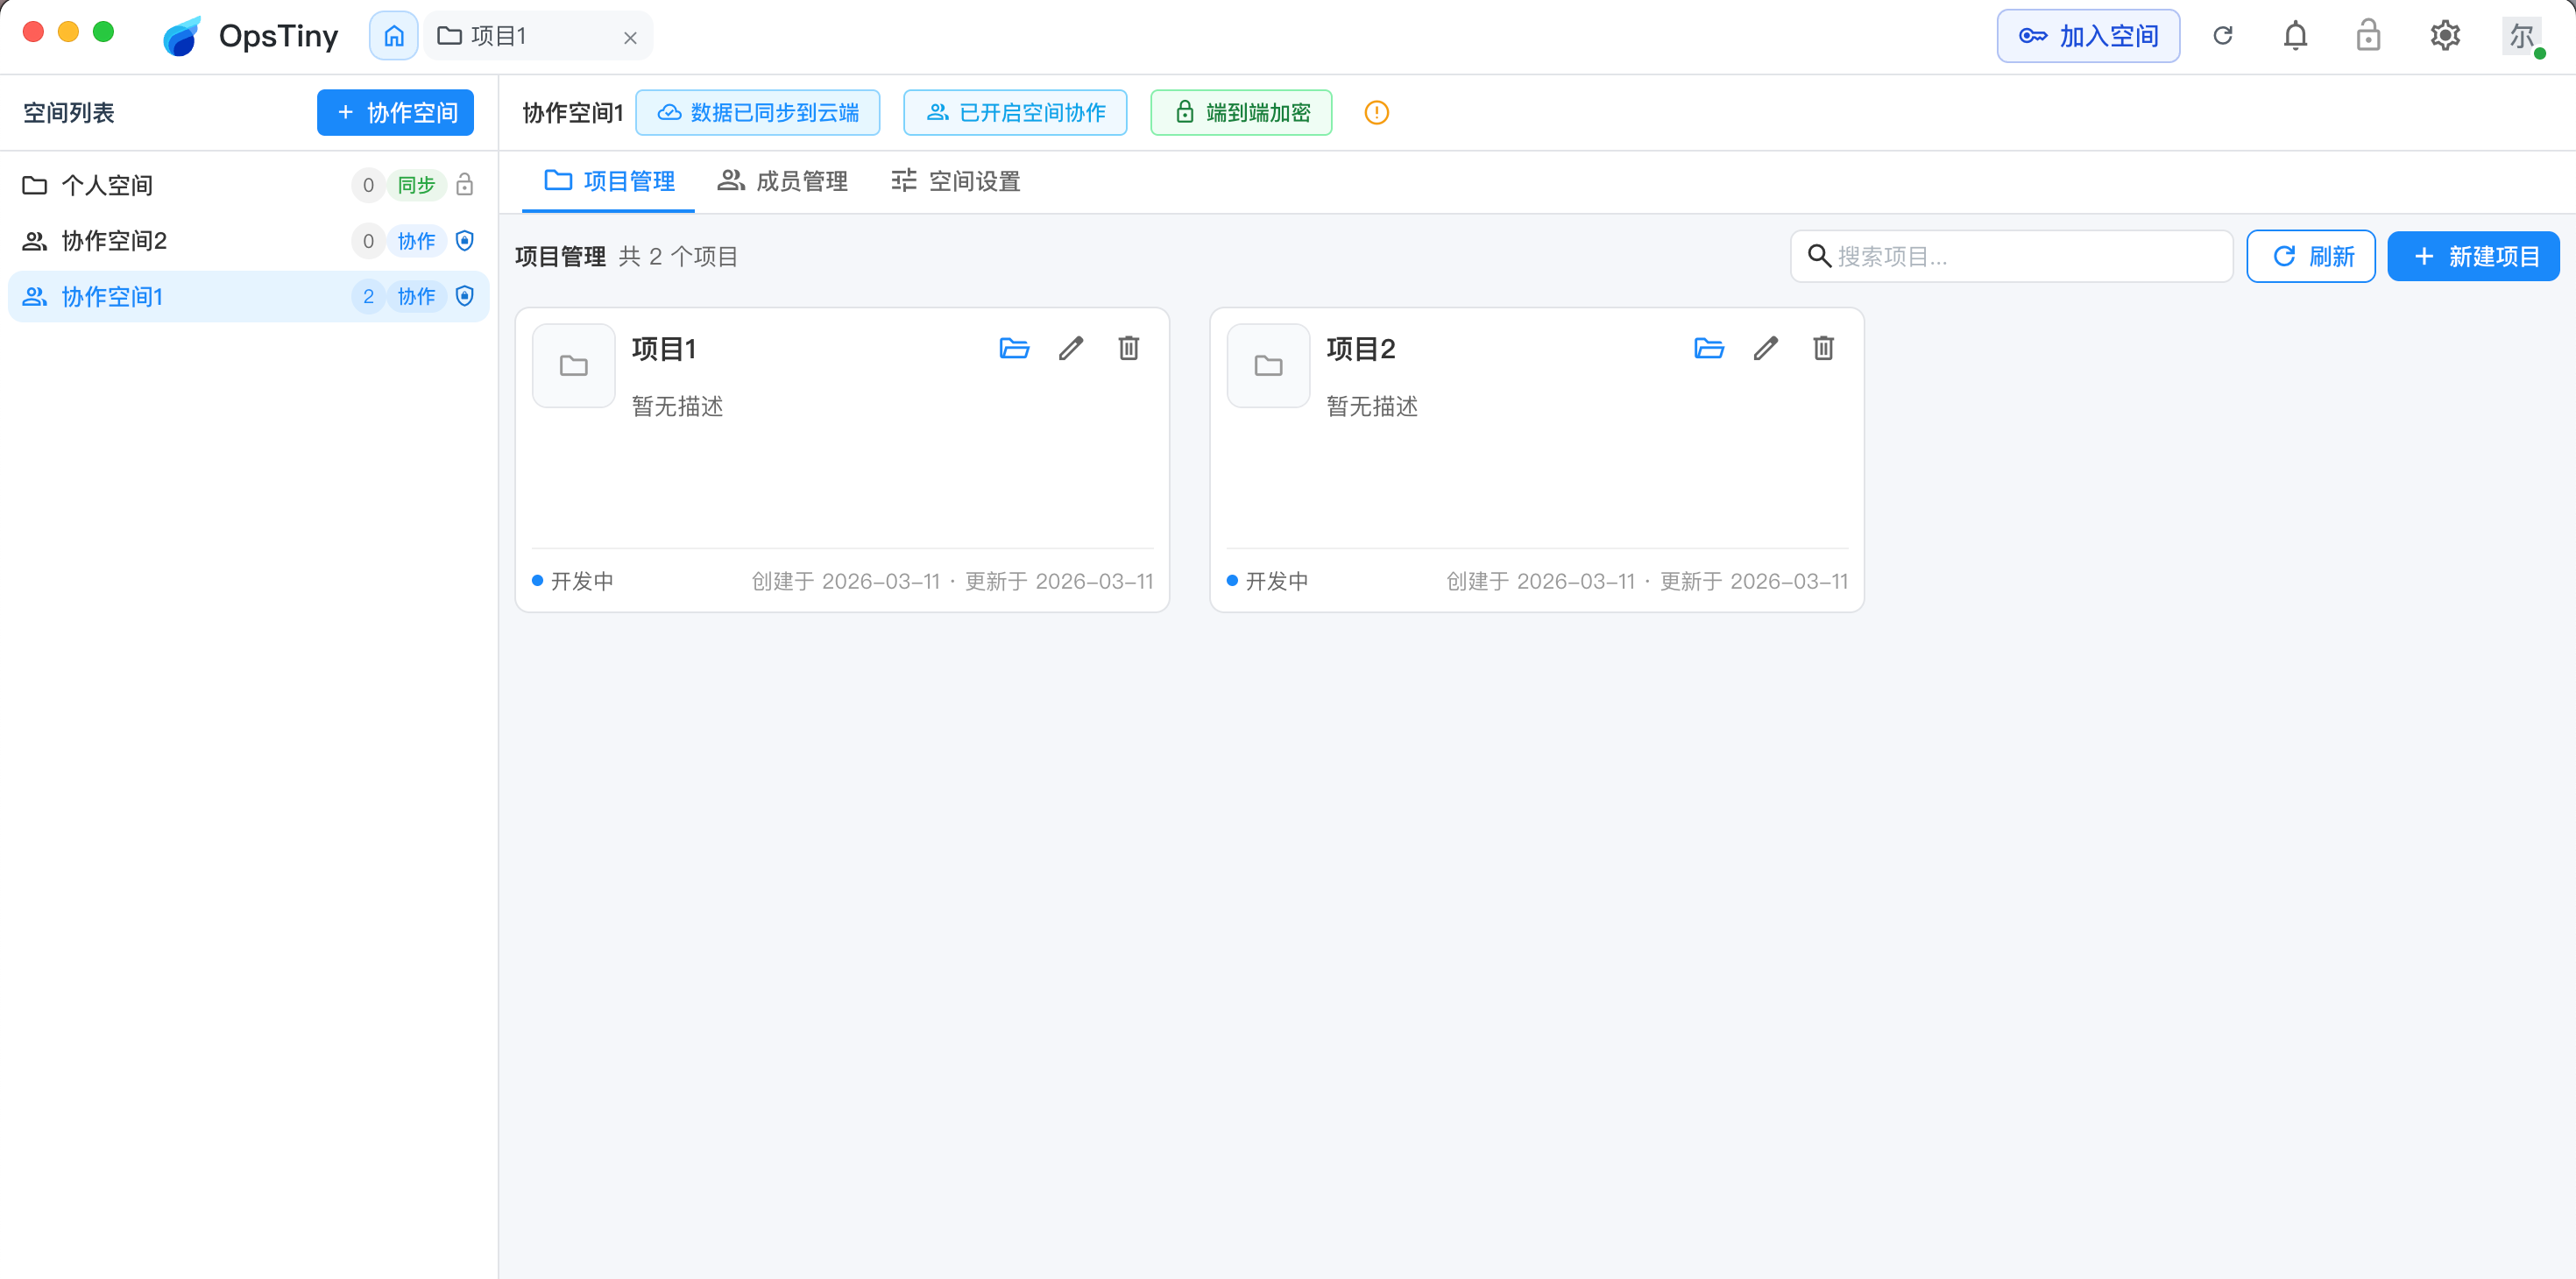Open the settings gear
Image resolution: width=2576 pixels, height=1279 pixels.
(2445, 36)
